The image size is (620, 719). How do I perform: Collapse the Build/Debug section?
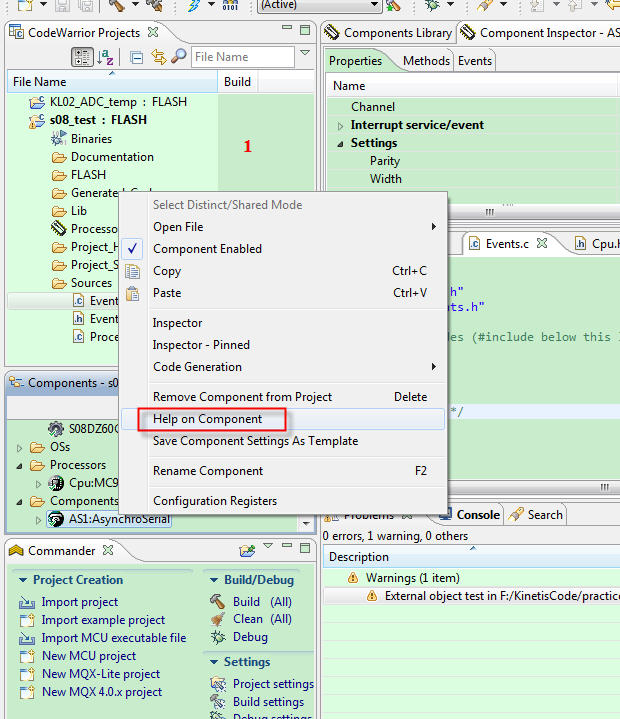click(213, 580)
